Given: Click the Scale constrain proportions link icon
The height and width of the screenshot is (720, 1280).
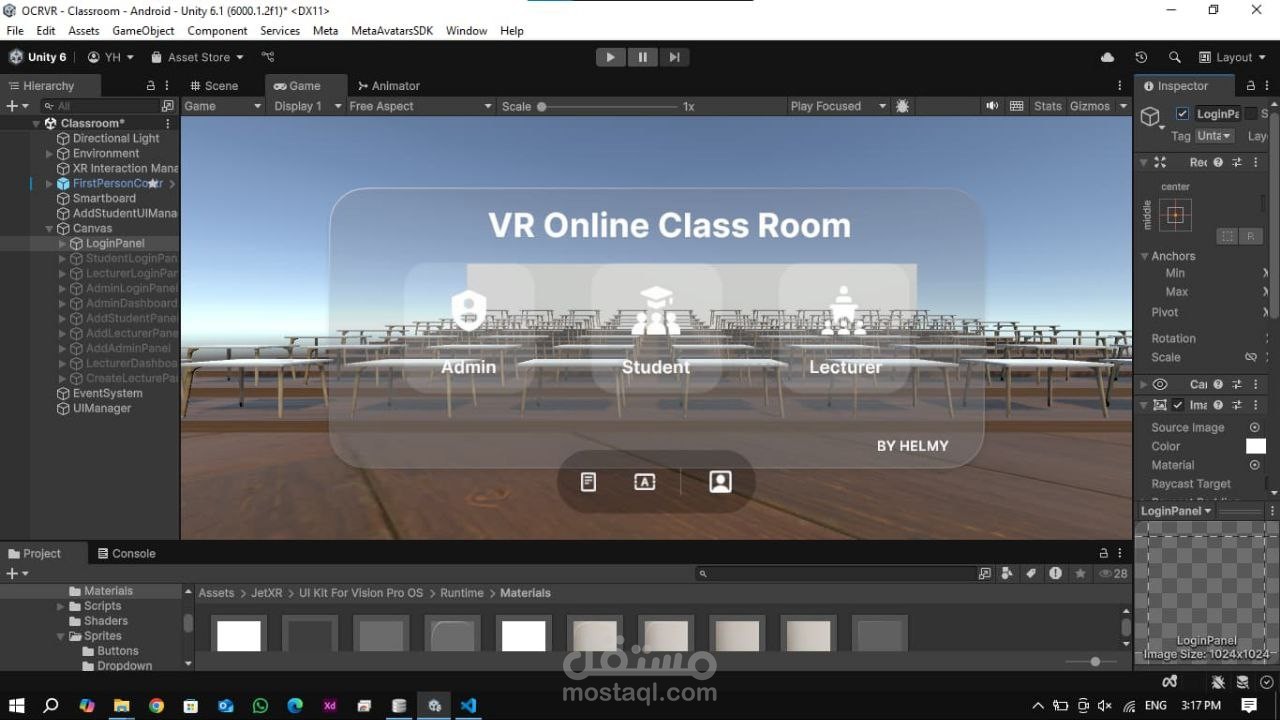Looking at the screenshot, I should click(1251, 357).
